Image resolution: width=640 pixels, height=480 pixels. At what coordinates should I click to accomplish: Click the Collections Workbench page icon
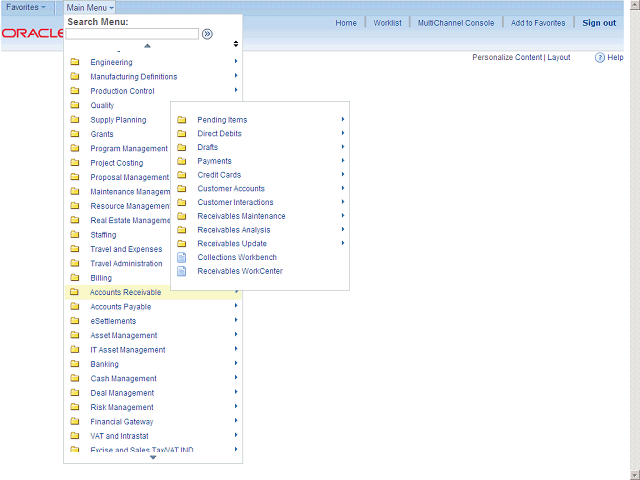point(182,257)
